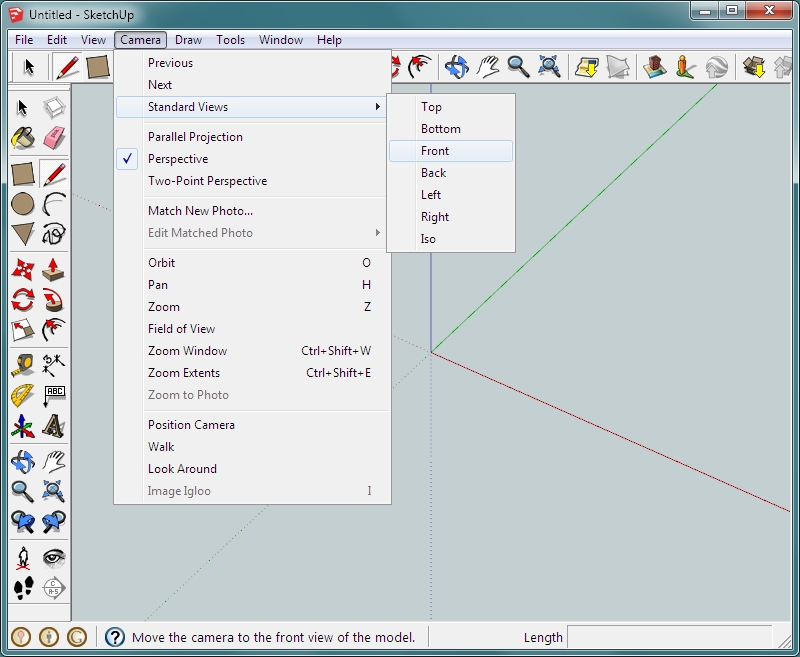Open the Draw menu
Screen dimensions: 800x657
click(188, 40)
